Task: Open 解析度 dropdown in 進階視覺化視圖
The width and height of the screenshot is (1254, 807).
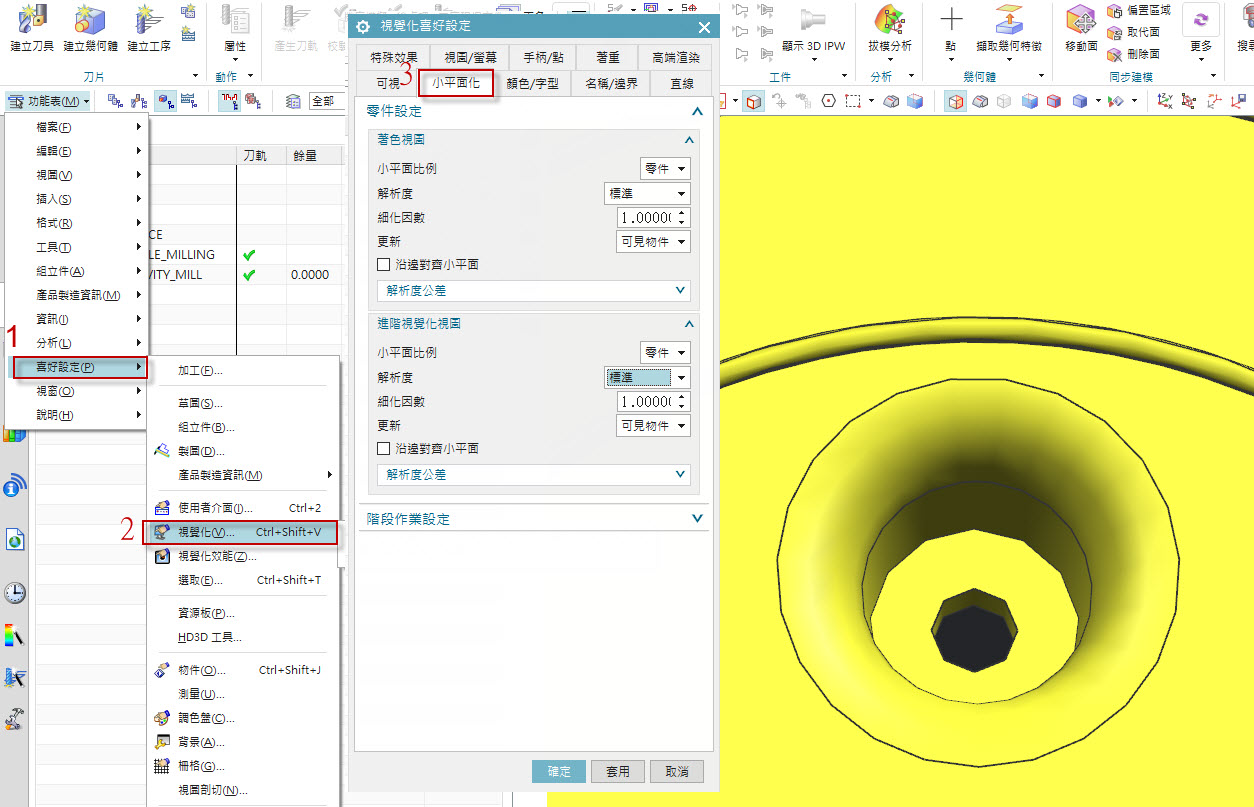Action: coord(648,377)
